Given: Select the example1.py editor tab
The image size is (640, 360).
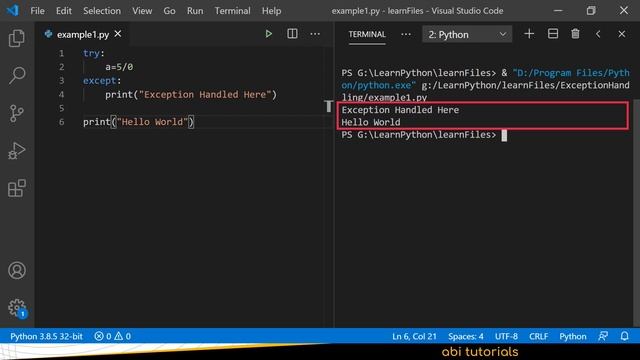Looking at the screenshot, I should click(x=83, y=35).
